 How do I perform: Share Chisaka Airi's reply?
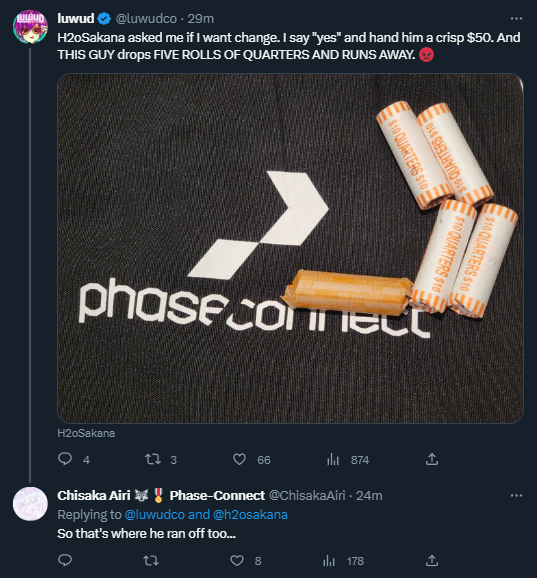point(432,561)
